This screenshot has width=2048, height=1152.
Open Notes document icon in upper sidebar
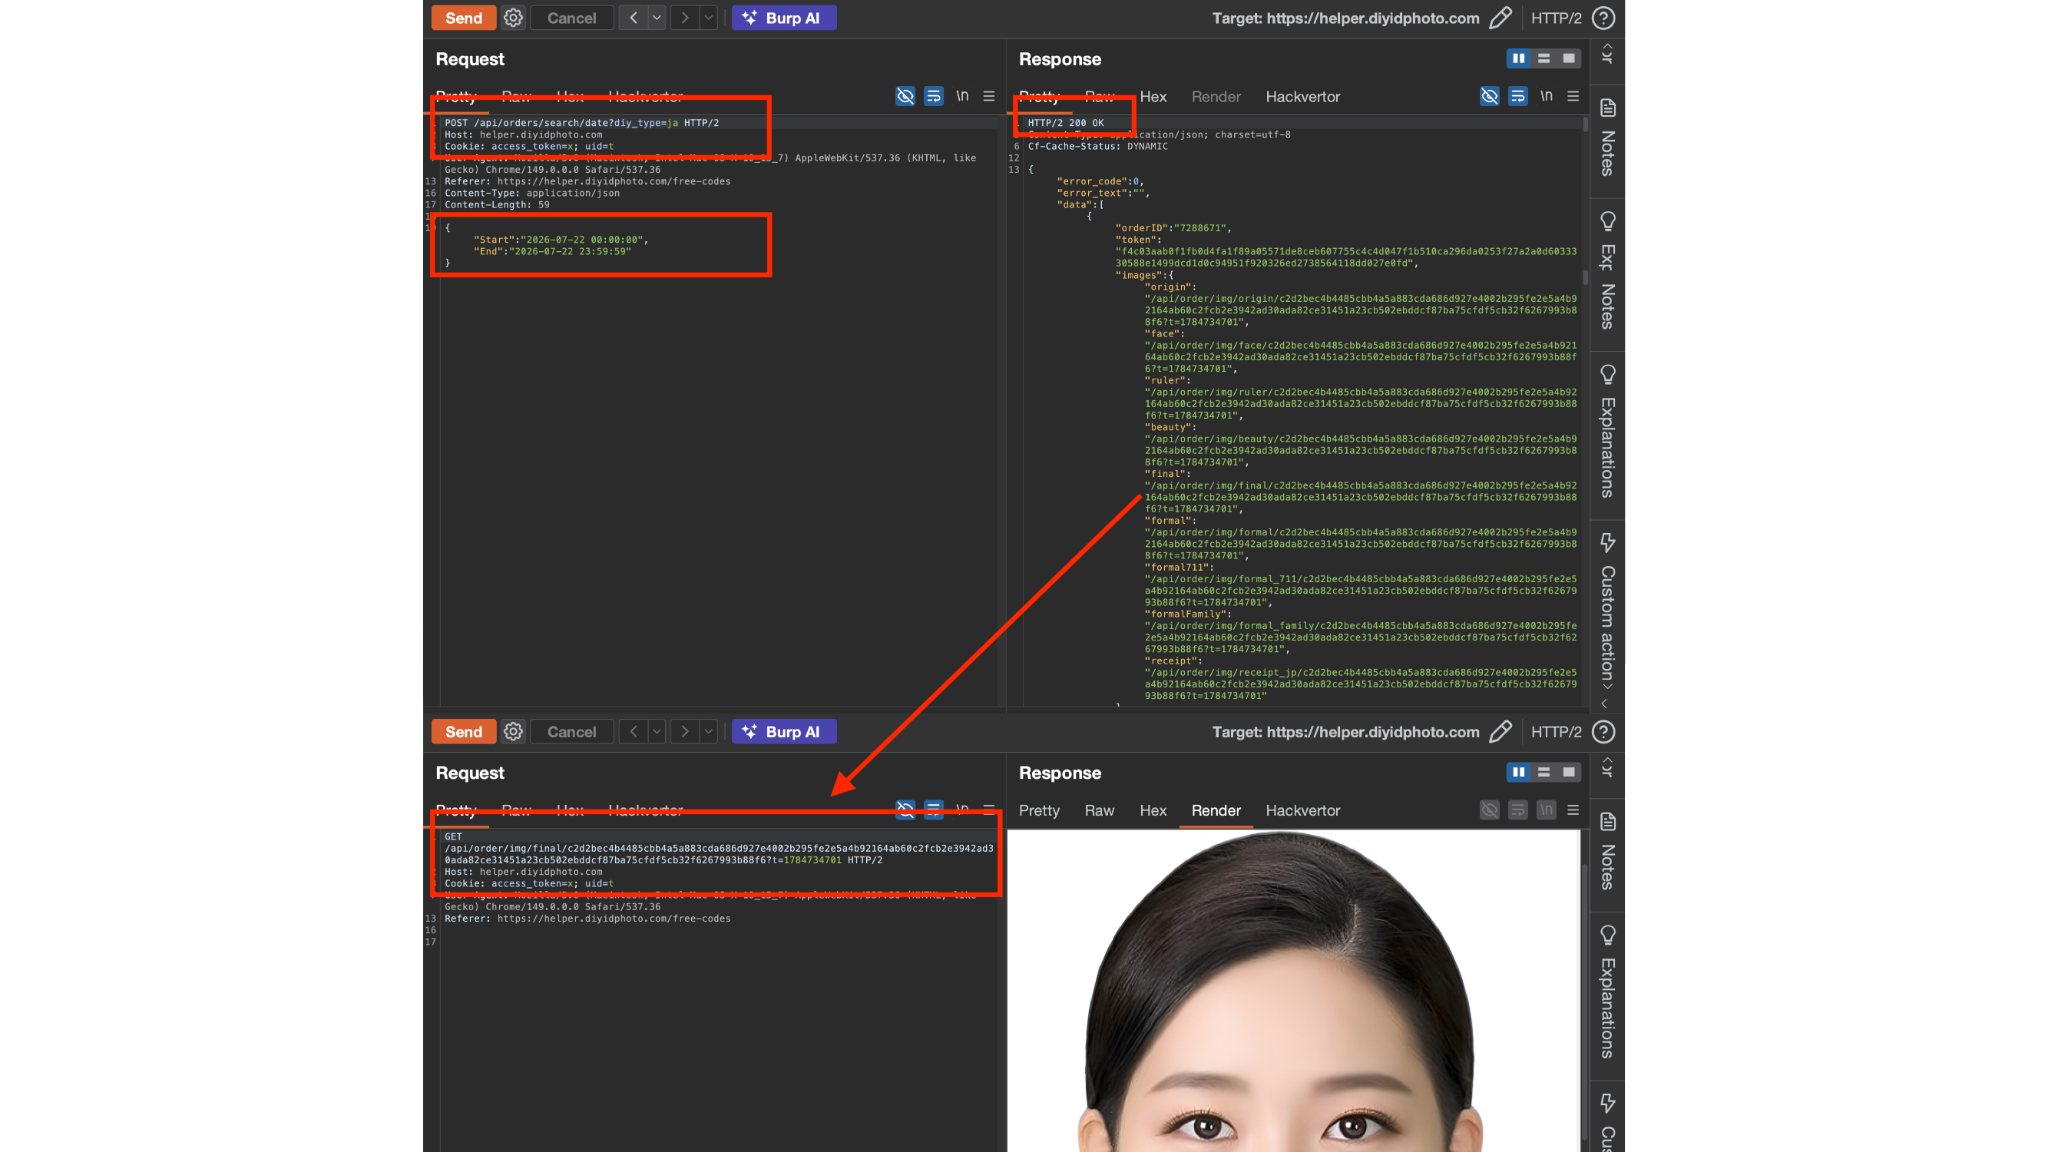[1608, 108]
